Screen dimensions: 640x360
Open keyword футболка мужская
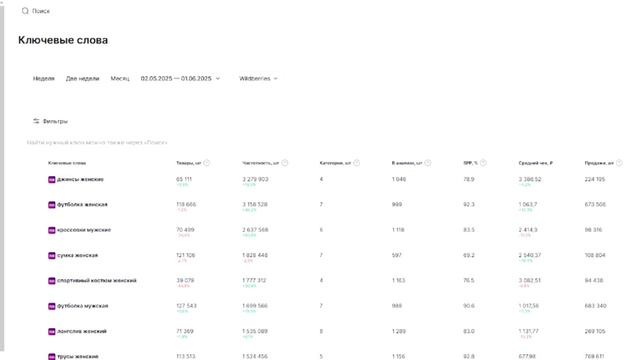(82, 306)
